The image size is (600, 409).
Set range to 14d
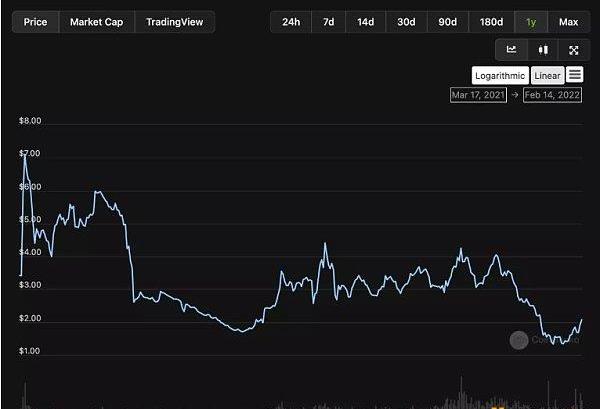point(366,22)
